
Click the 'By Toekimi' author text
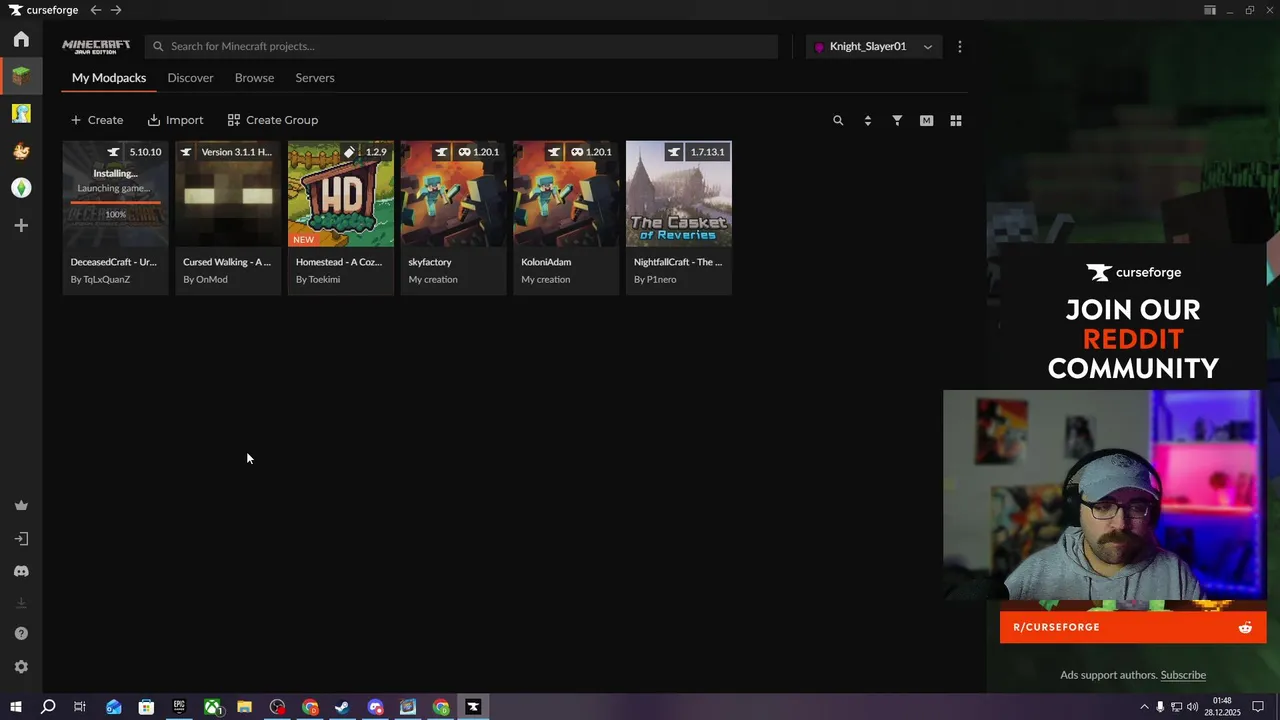(x=318, y=280)
